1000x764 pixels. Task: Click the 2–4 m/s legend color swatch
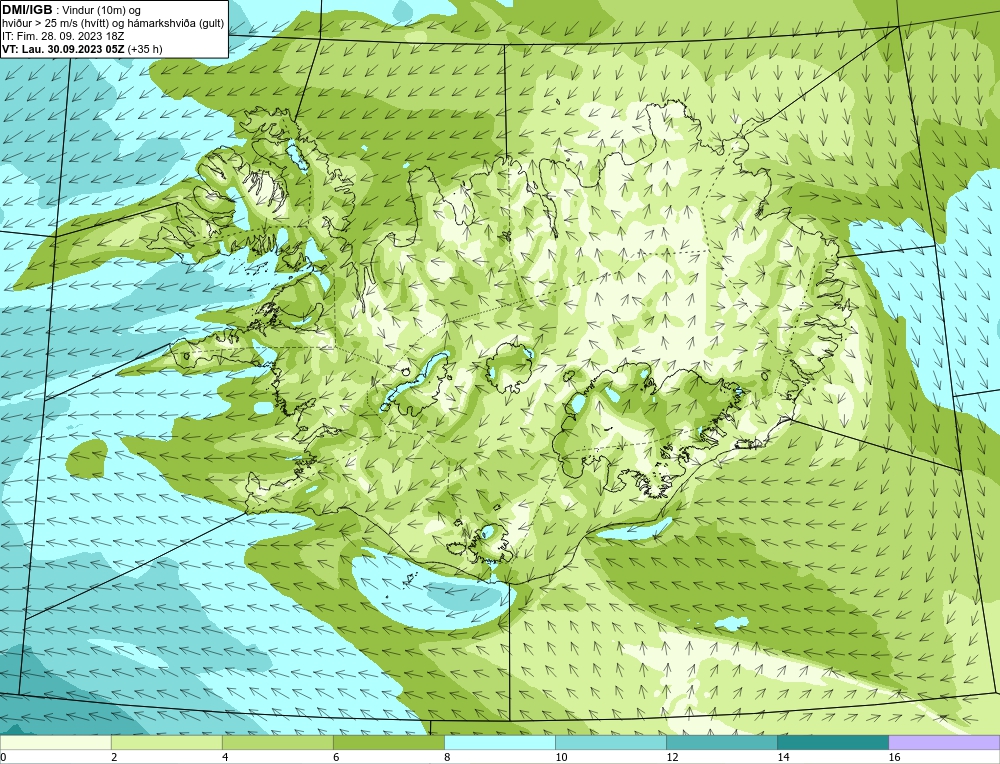(x=166, y=742)
